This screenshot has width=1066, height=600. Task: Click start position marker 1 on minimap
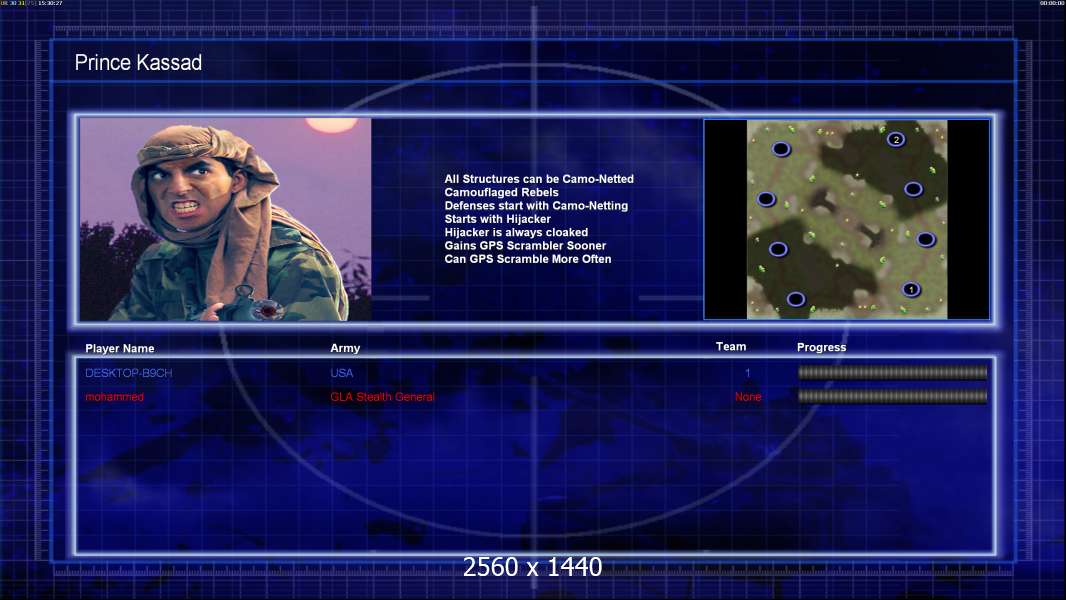tap(911, 289)
